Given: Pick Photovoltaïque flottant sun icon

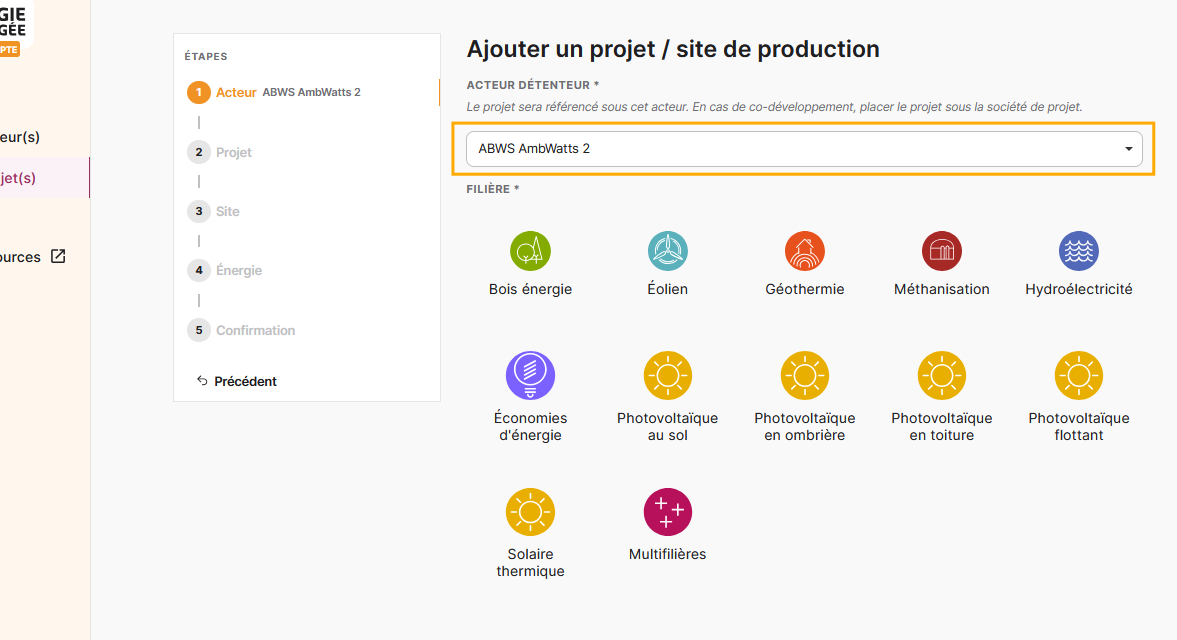Looking at the screenshot, I should tap(1079, 375).
